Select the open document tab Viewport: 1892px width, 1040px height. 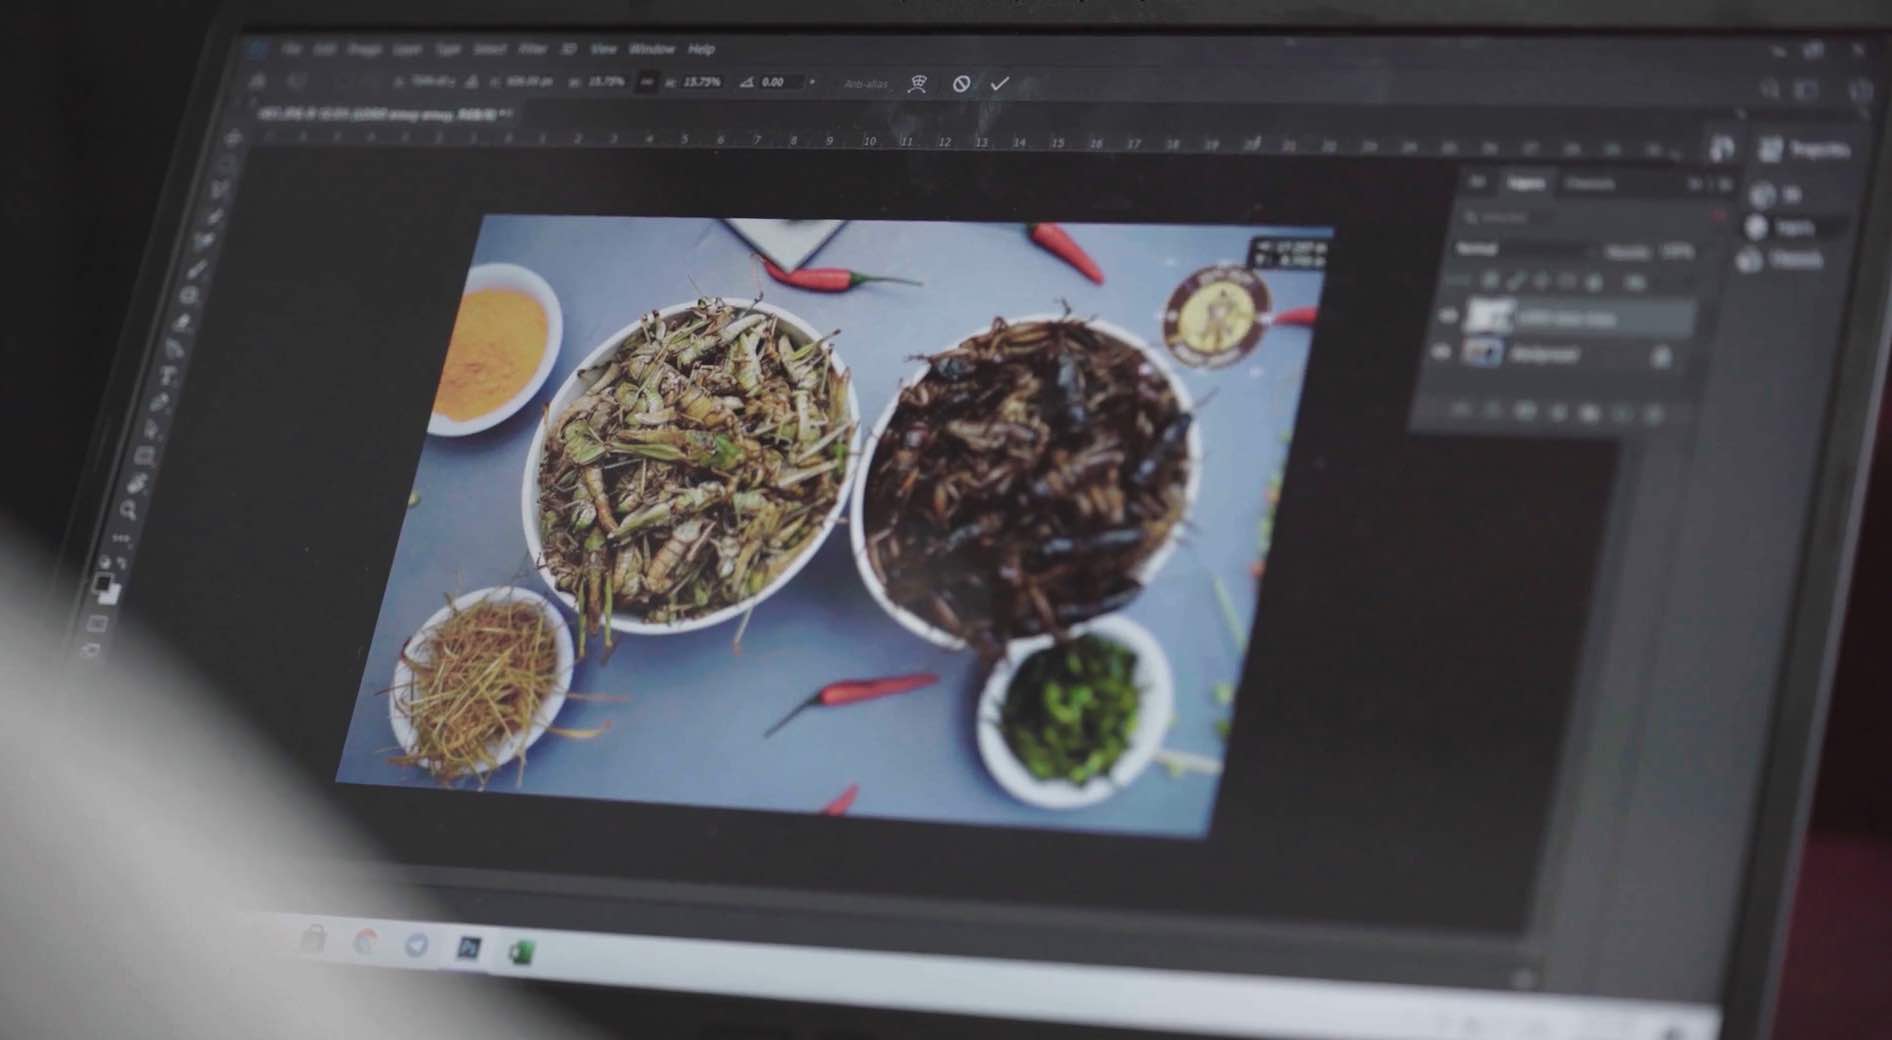point(385,114)
